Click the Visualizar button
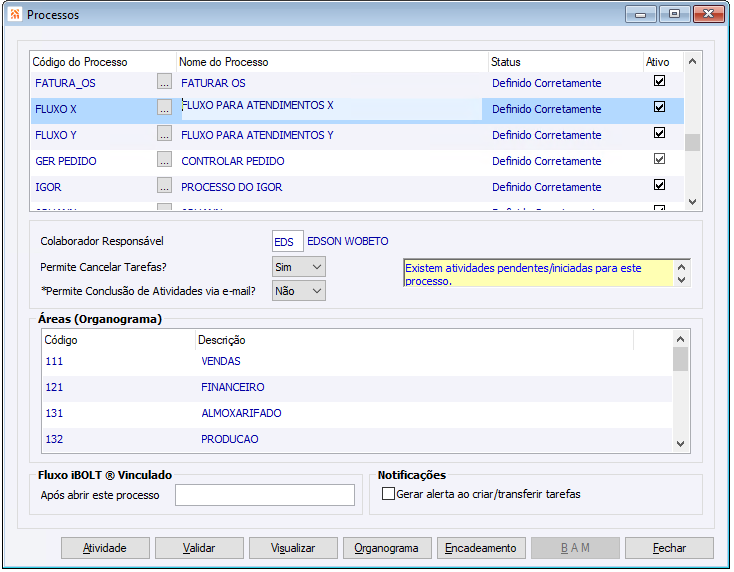 tap(293, 548)
